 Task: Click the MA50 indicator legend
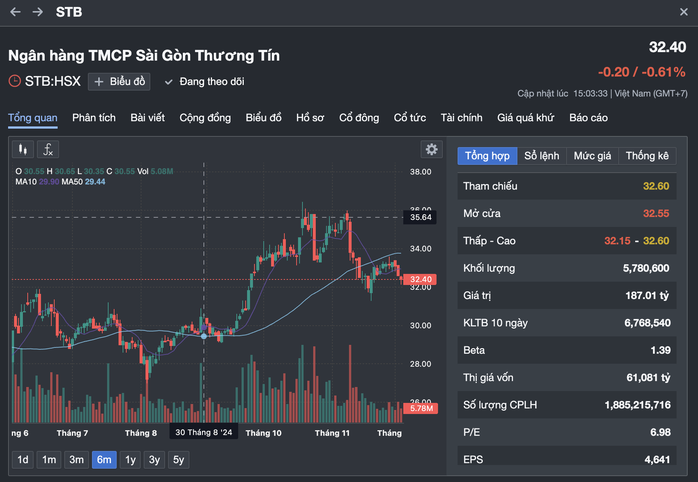(x=83, y=182)
